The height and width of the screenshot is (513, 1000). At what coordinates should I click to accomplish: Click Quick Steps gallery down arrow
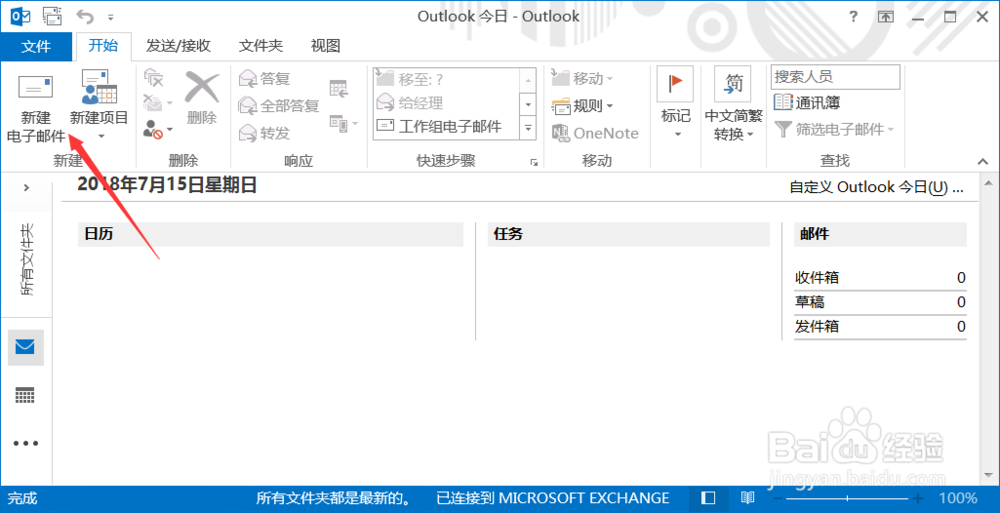tap(528, 103)
